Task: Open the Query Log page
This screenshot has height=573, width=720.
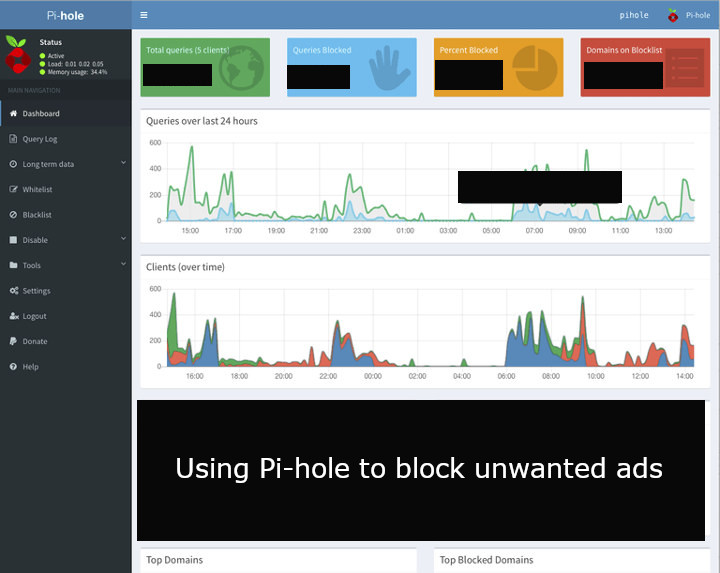Action: click(x=66, y=139)
